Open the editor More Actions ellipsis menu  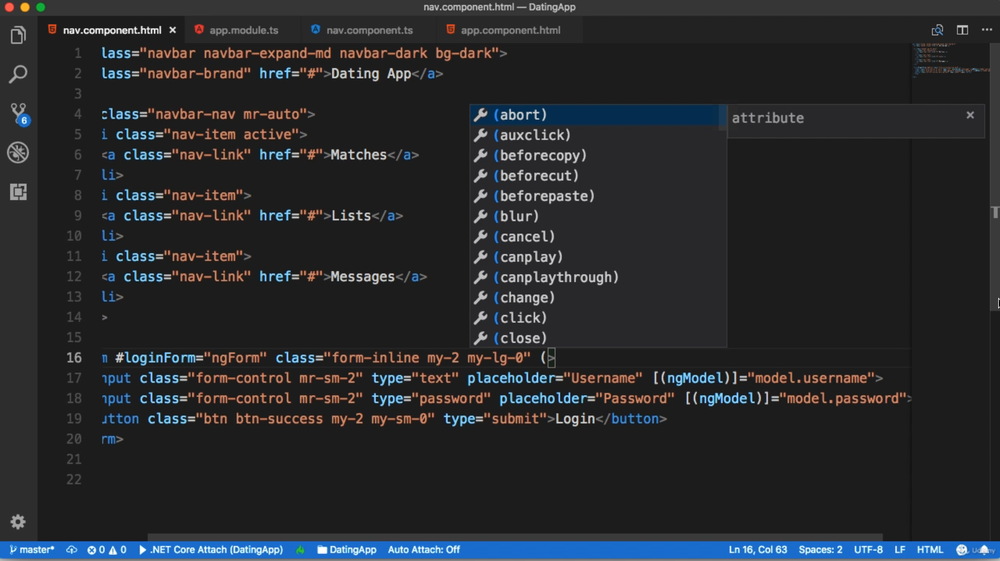(x=987, y=30)
